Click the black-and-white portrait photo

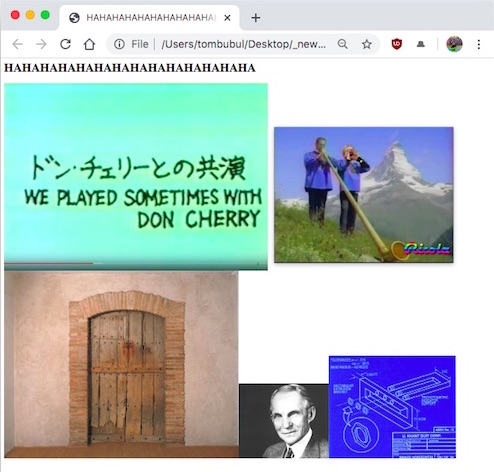click(284, 421)
